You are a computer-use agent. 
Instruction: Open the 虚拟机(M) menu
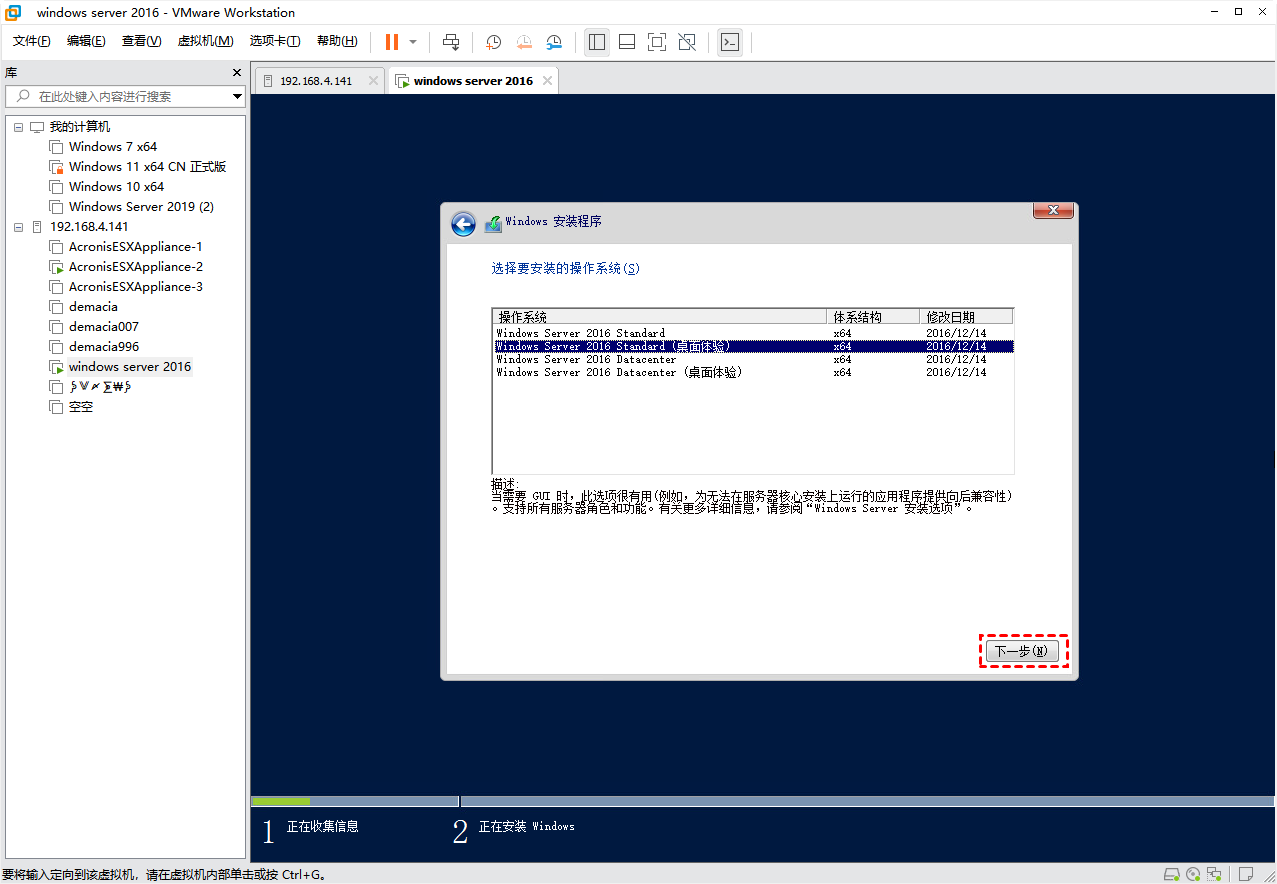point(205,41)
